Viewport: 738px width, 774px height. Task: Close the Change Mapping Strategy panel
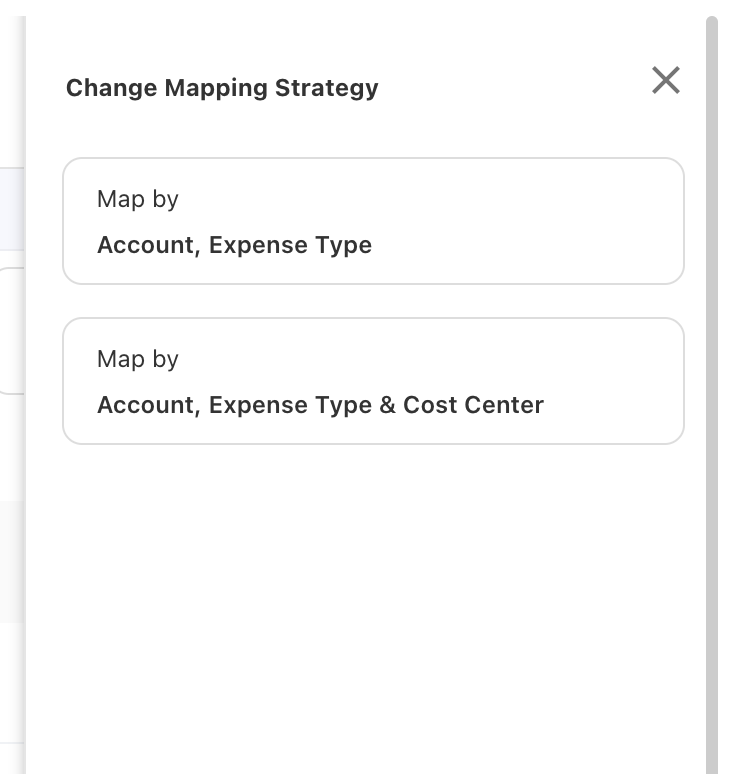[x=665, y=80]
